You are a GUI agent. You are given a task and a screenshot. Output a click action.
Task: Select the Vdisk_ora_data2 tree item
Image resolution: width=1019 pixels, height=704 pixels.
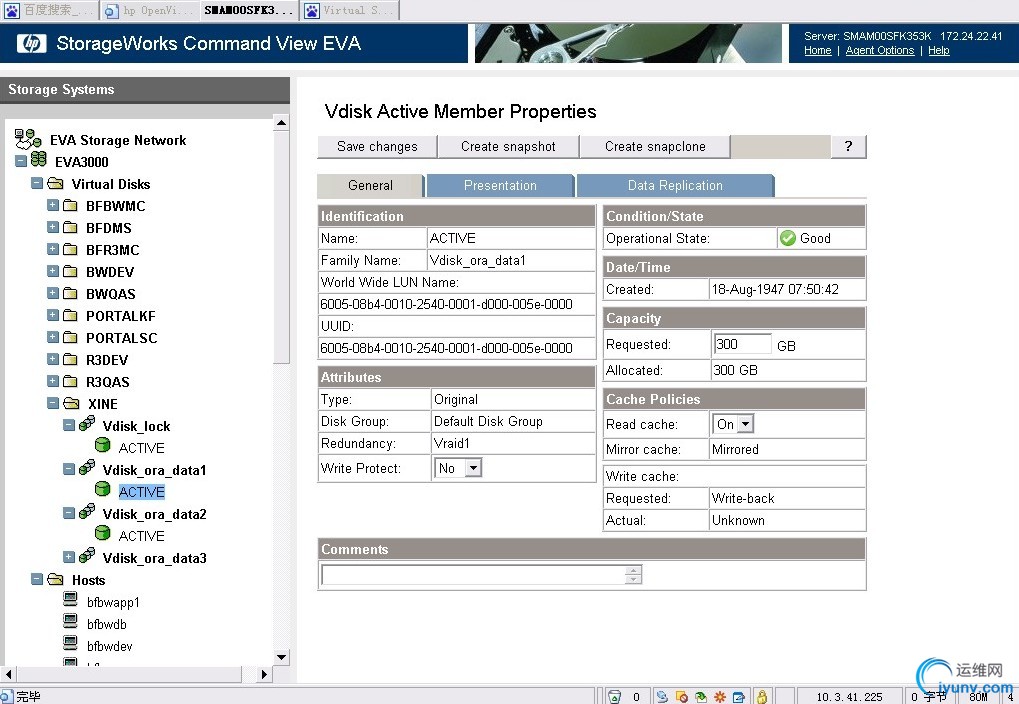pos(155,514)
